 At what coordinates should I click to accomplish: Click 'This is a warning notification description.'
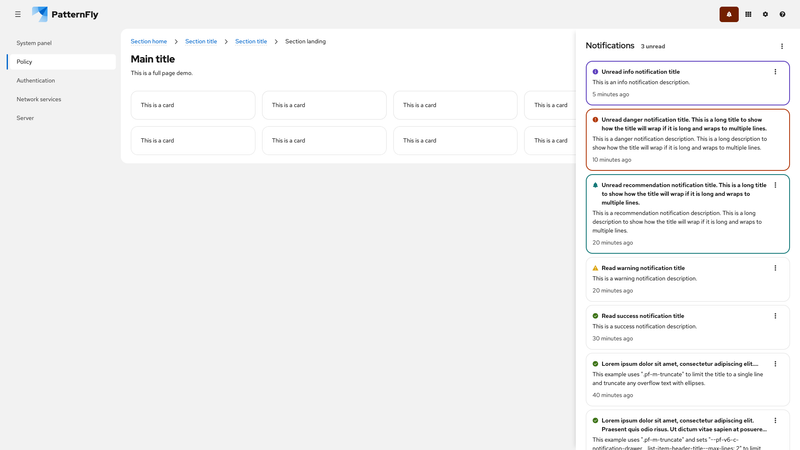click(x=644, y=279)
